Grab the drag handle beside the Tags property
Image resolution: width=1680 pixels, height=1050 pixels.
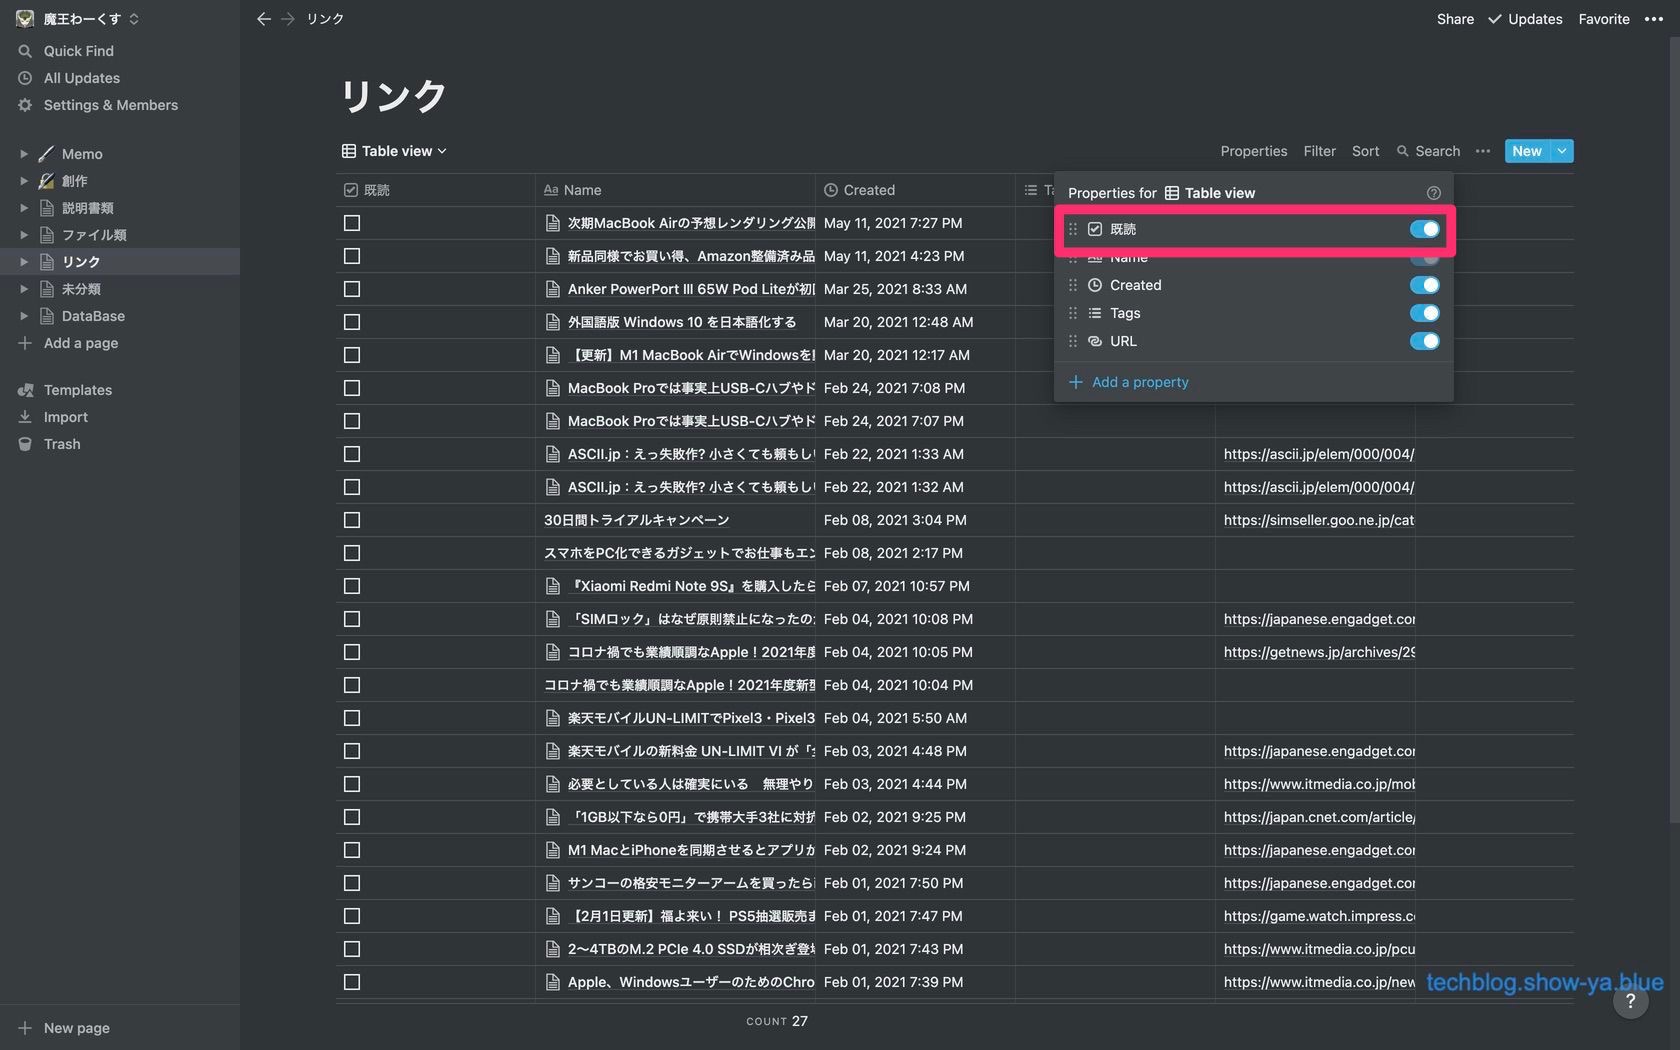click(1073, 313)
